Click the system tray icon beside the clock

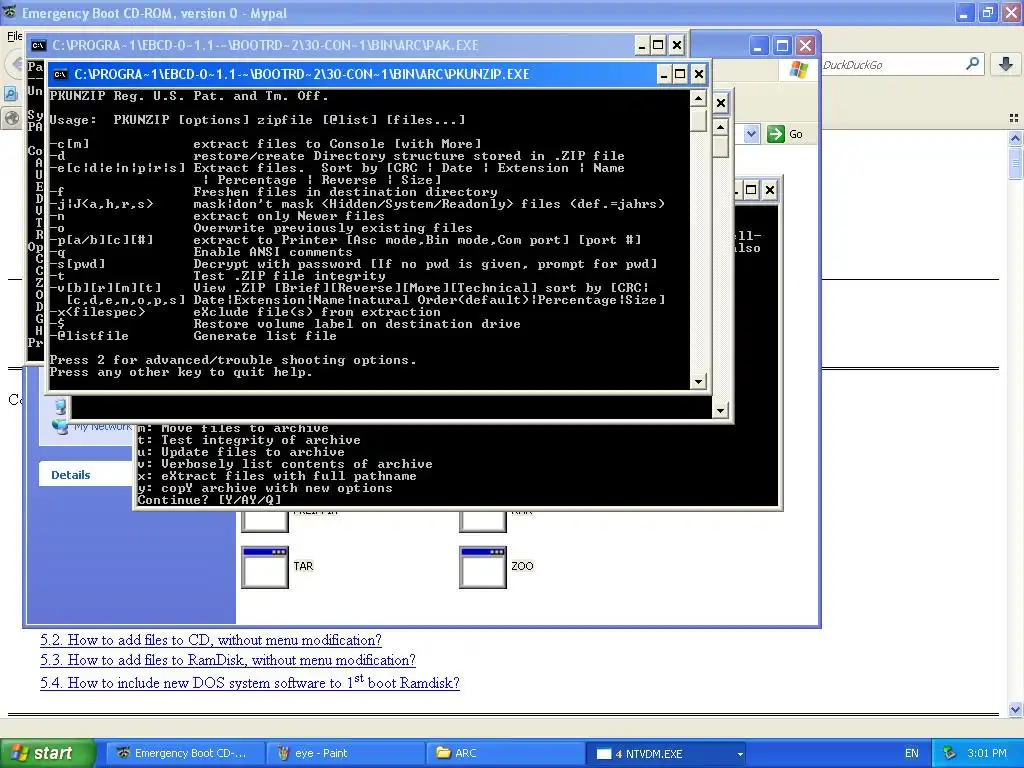point(950,753)
